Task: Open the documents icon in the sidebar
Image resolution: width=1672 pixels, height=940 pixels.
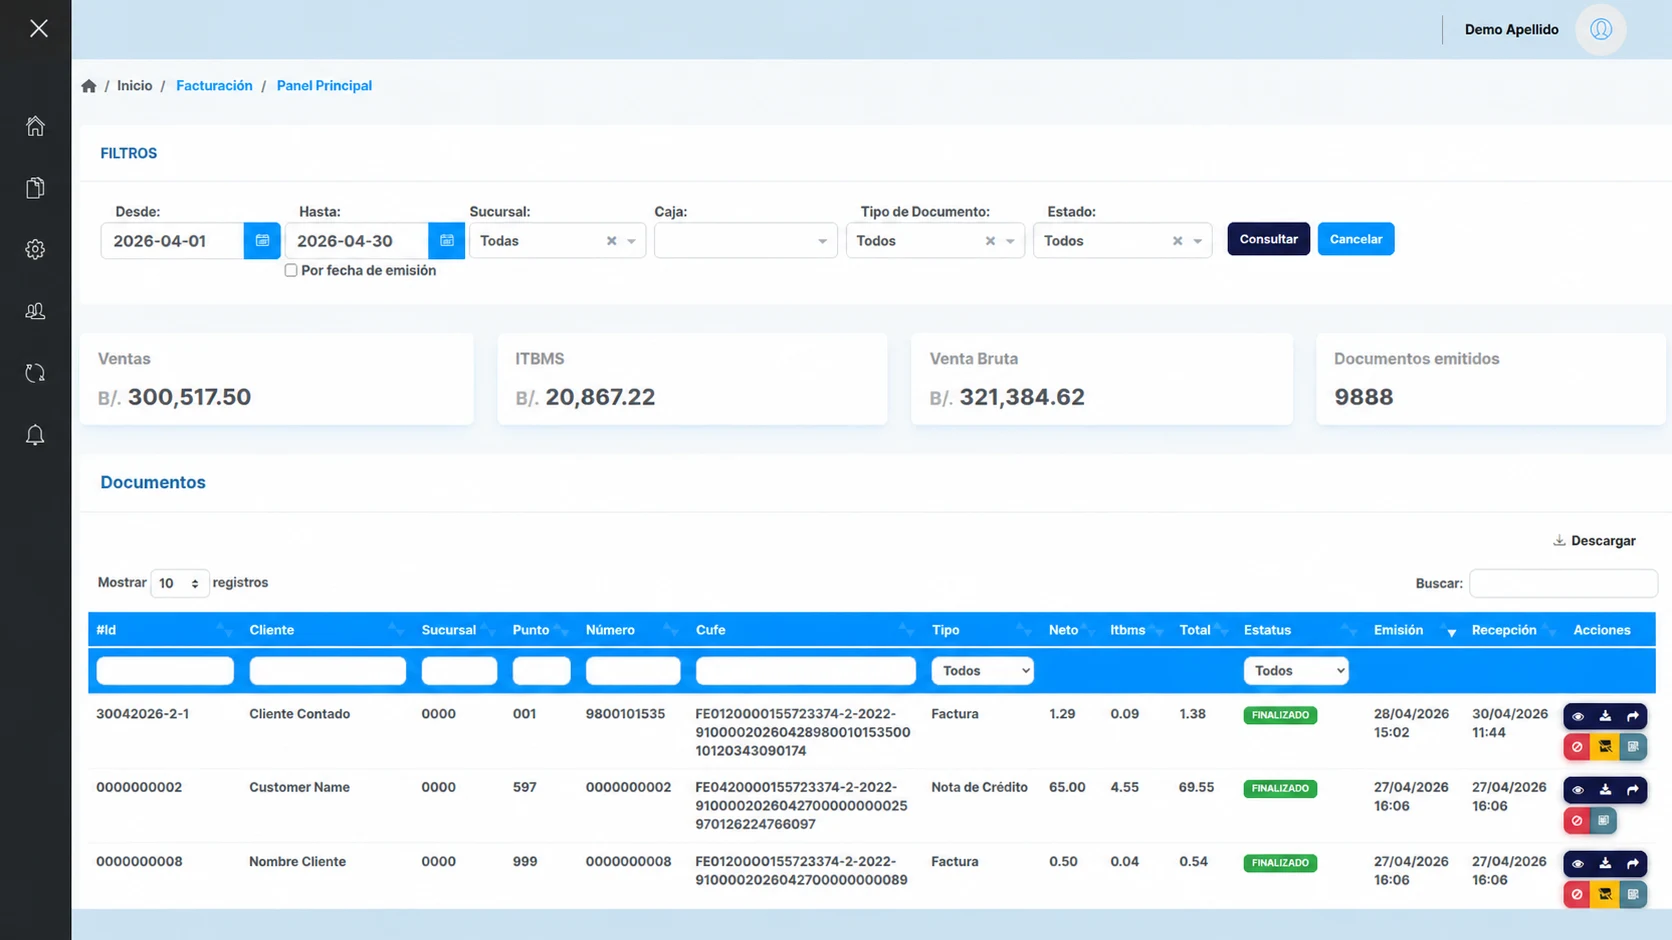Action: [35, 188]
